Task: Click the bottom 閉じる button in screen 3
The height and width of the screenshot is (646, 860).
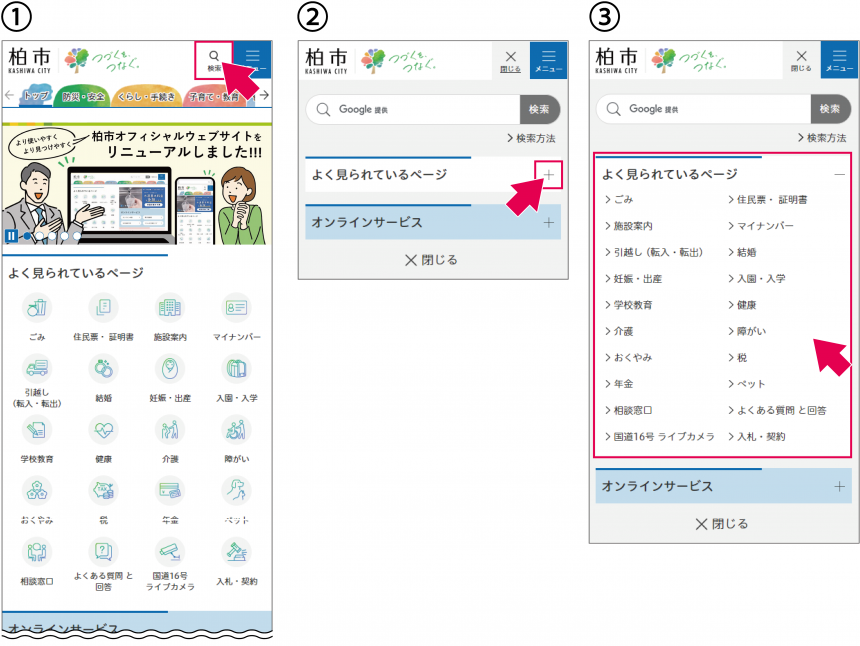Action: (x=722, y=524)
